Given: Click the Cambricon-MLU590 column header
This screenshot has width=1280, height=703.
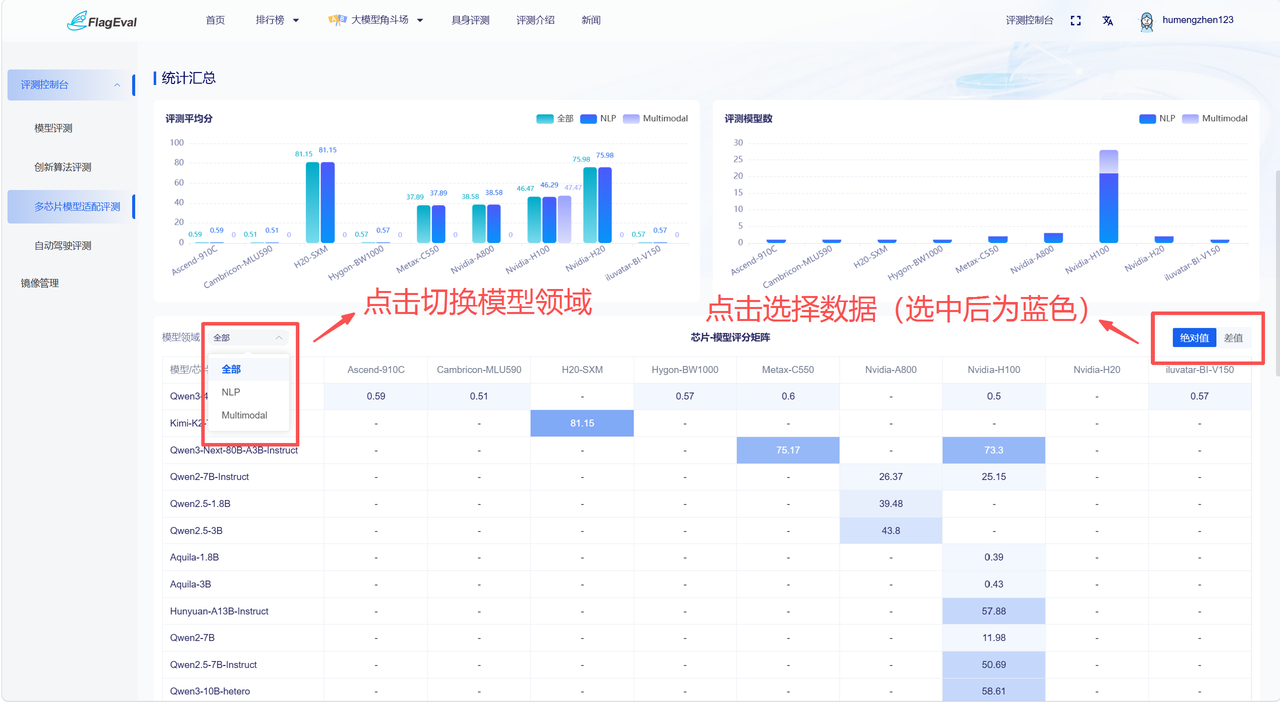Looking at the screenshot, I should tap(479, 370).
